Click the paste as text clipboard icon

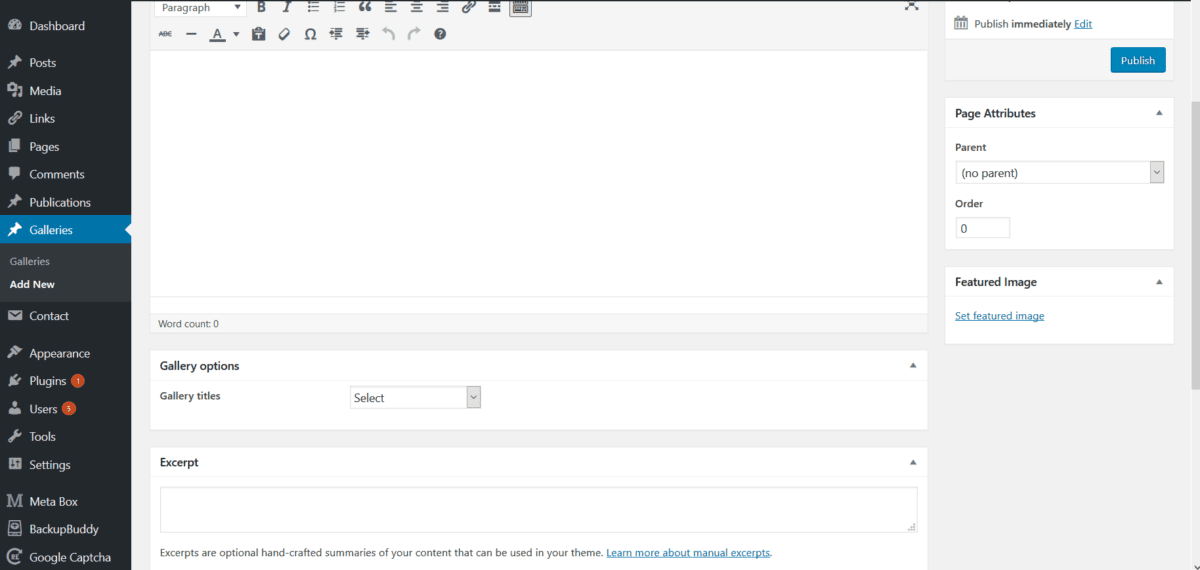258,34
